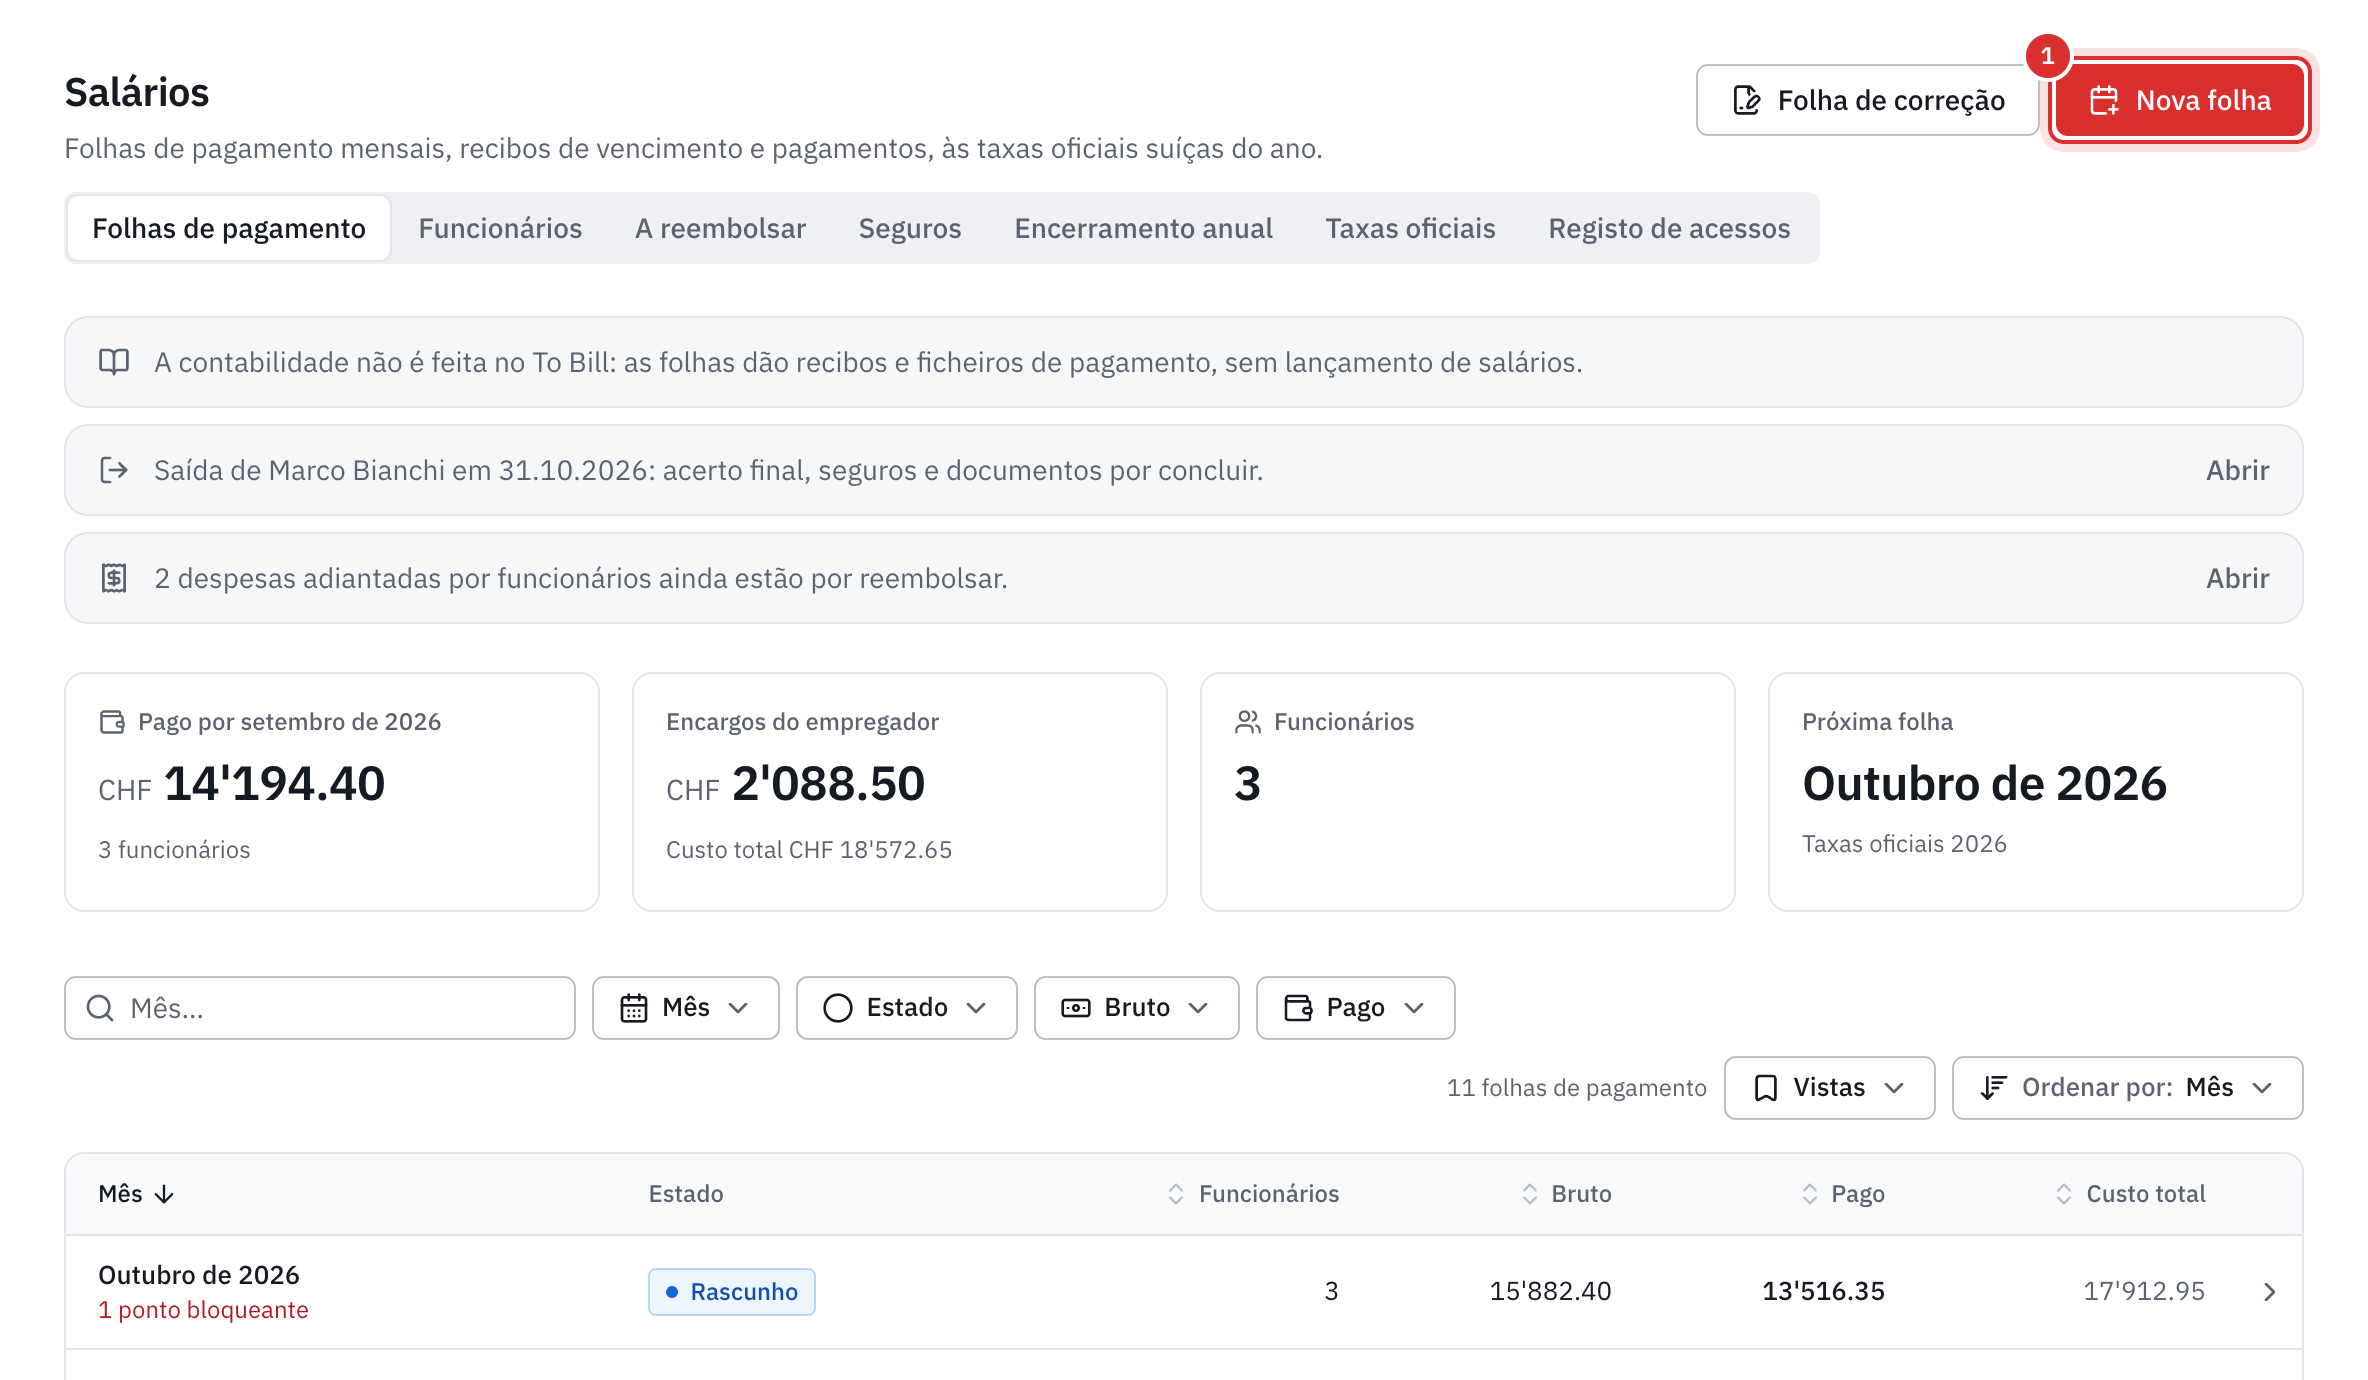Click the Encargos do empregador card
This screenshot has width=2368, height=1380.
click(899, 791)
